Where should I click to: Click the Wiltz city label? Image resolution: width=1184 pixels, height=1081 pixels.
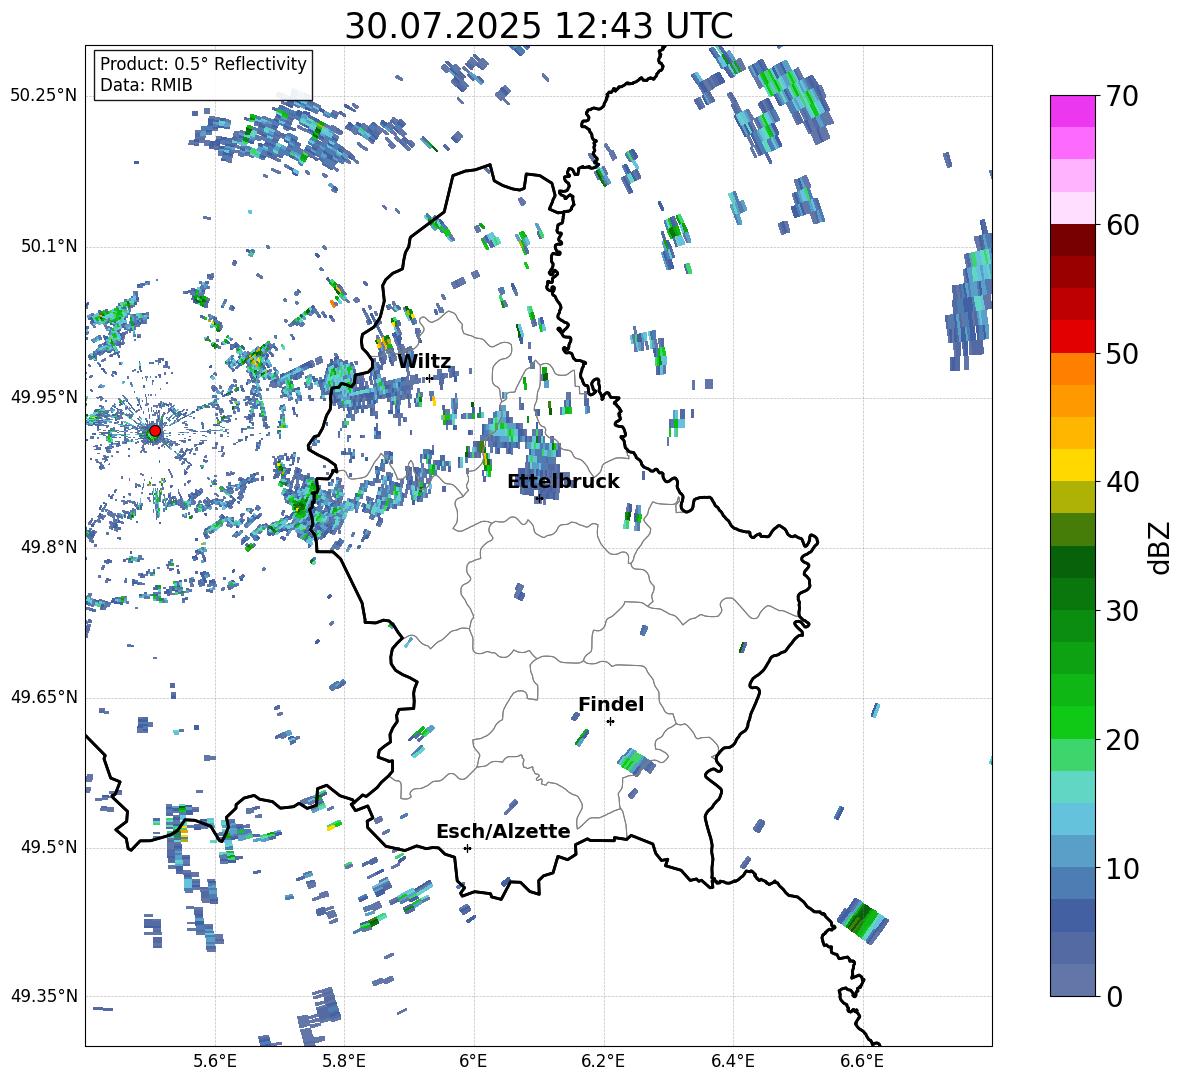424,361
